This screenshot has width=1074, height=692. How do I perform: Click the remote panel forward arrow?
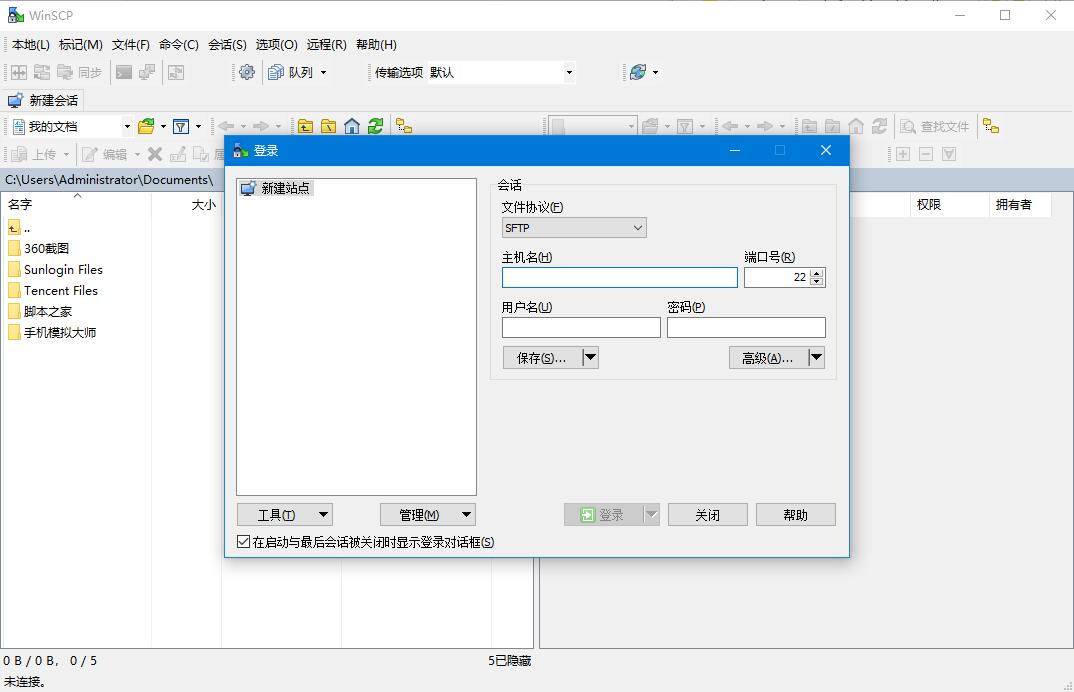click(765, 126)
